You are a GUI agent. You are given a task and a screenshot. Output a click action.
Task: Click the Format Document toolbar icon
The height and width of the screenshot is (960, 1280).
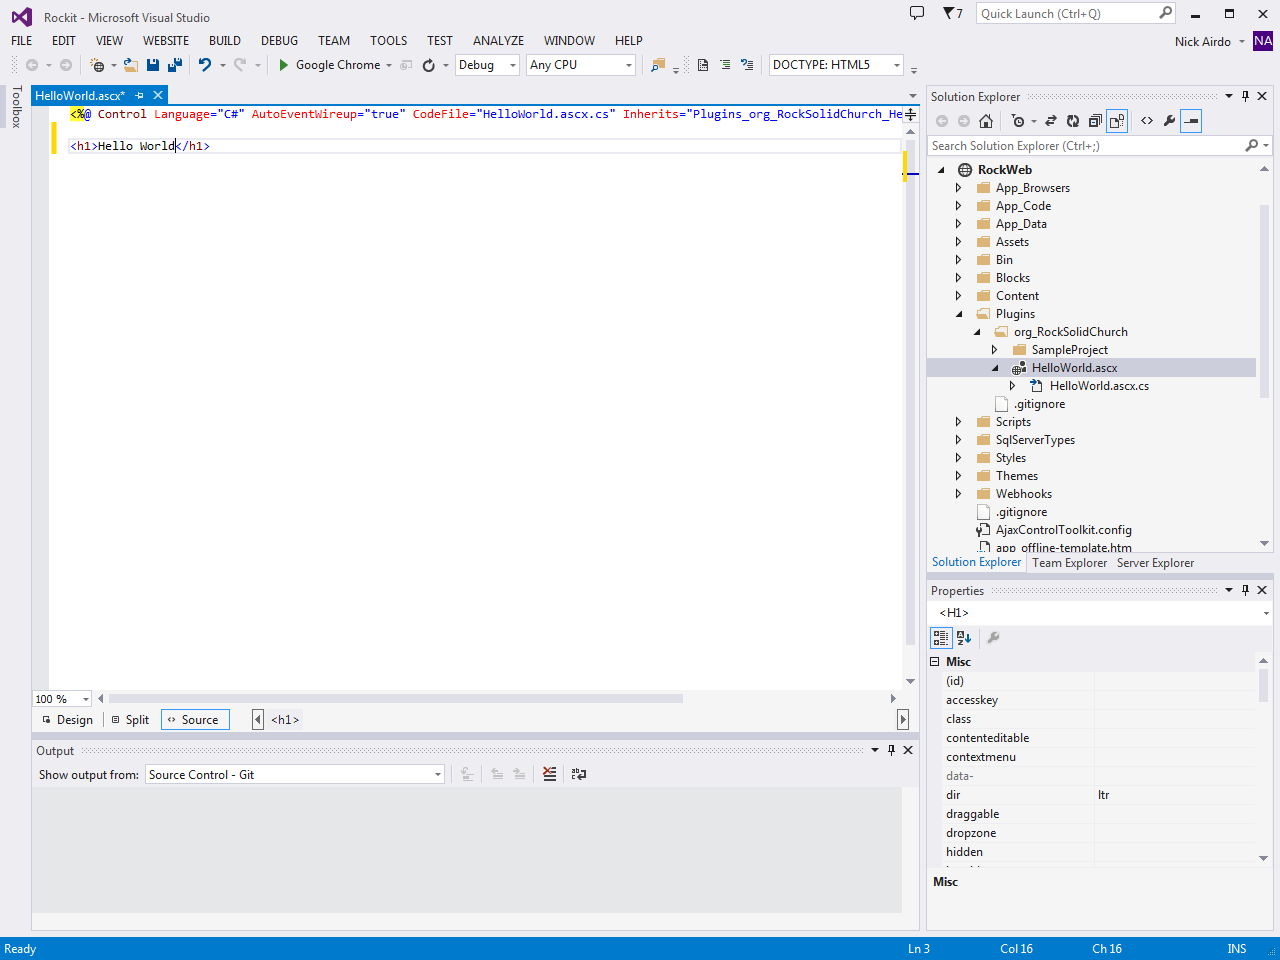[703, 65]
